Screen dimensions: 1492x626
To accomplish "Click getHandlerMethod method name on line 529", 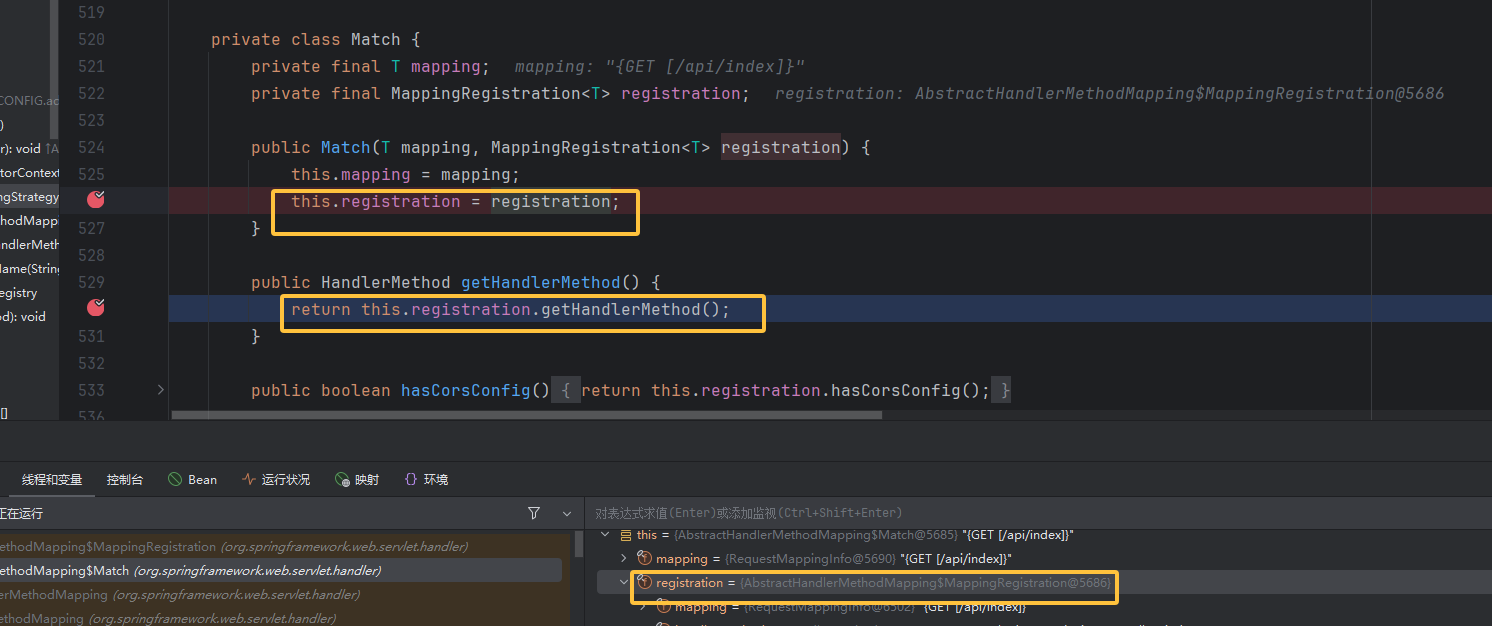I will 540,283.
